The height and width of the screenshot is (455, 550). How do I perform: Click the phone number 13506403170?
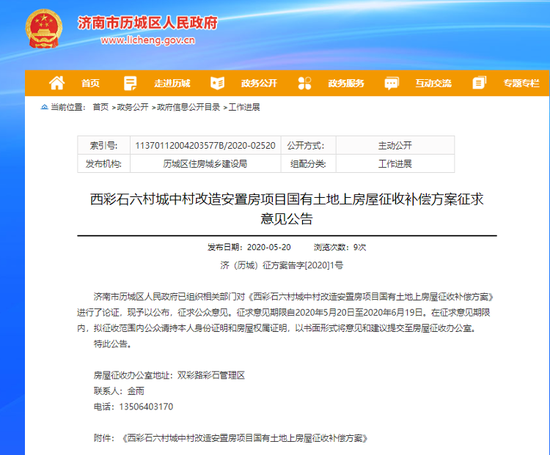(x=146, y=407)
